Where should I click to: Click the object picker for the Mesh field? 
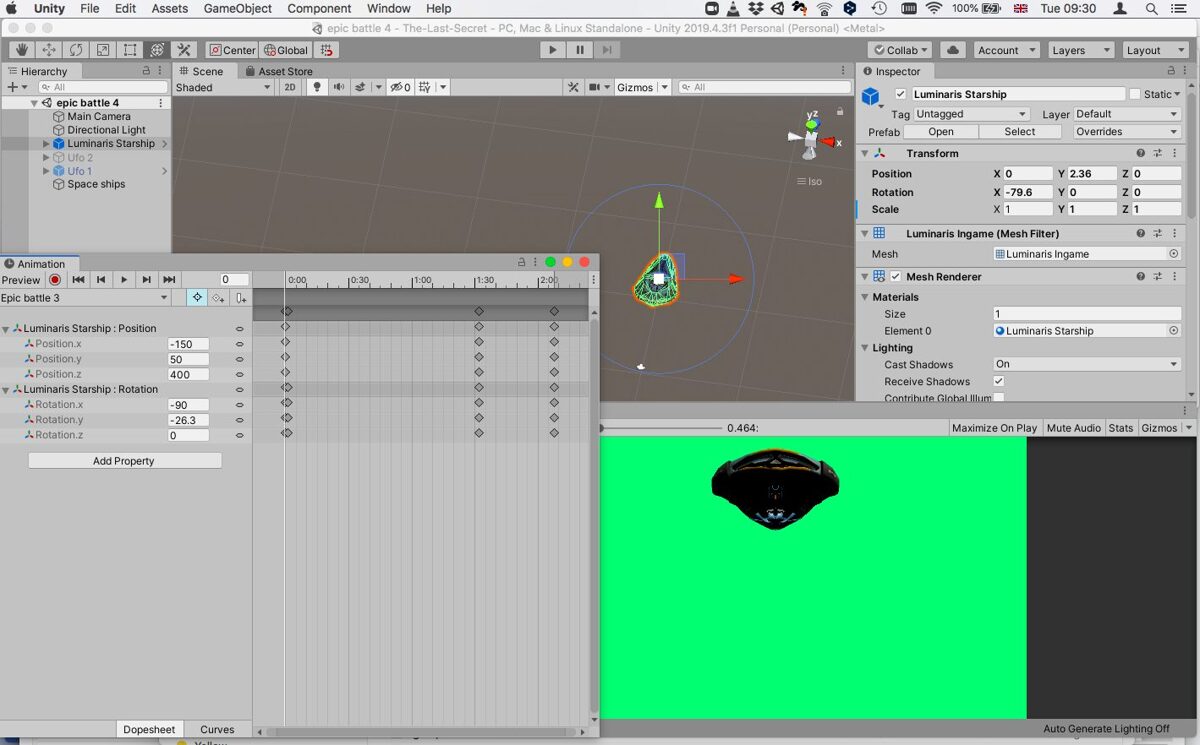click(x=1174, y=254)
